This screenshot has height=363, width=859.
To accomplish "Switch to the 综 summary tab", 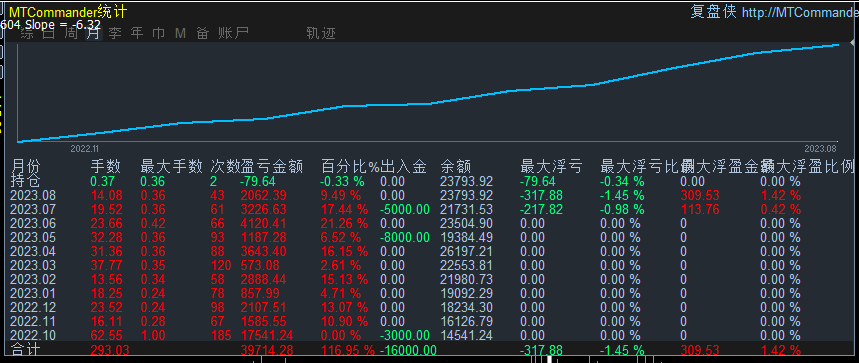I will (x=27, y=33).
